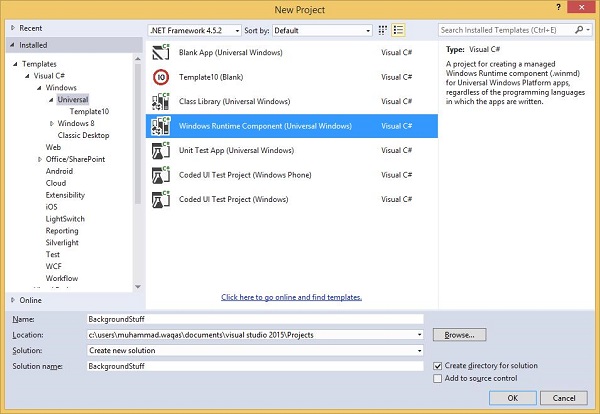Screen dimensions: 600x414
Task: Switch to small icons view
Action: [x=383, y=30]
